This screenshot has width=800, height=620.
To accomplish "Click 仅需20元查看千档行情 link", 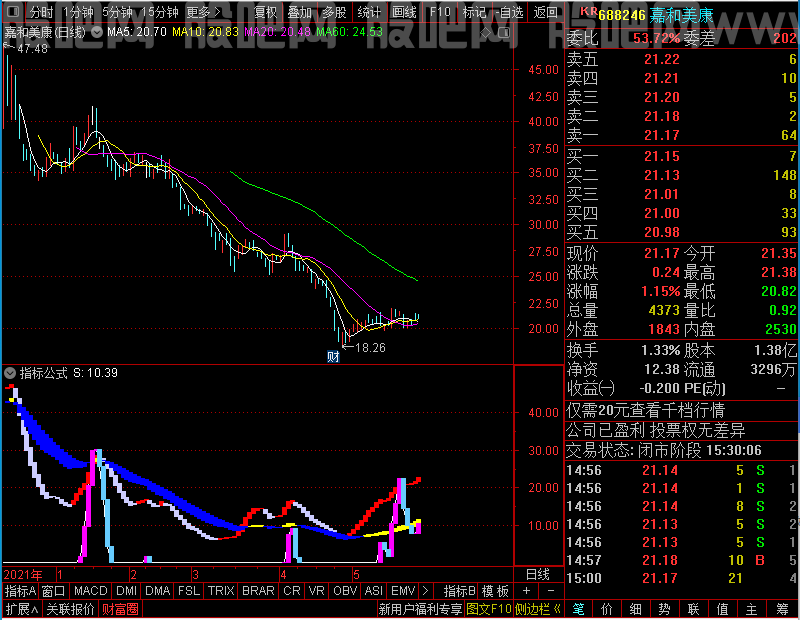I will pos(645,411).
